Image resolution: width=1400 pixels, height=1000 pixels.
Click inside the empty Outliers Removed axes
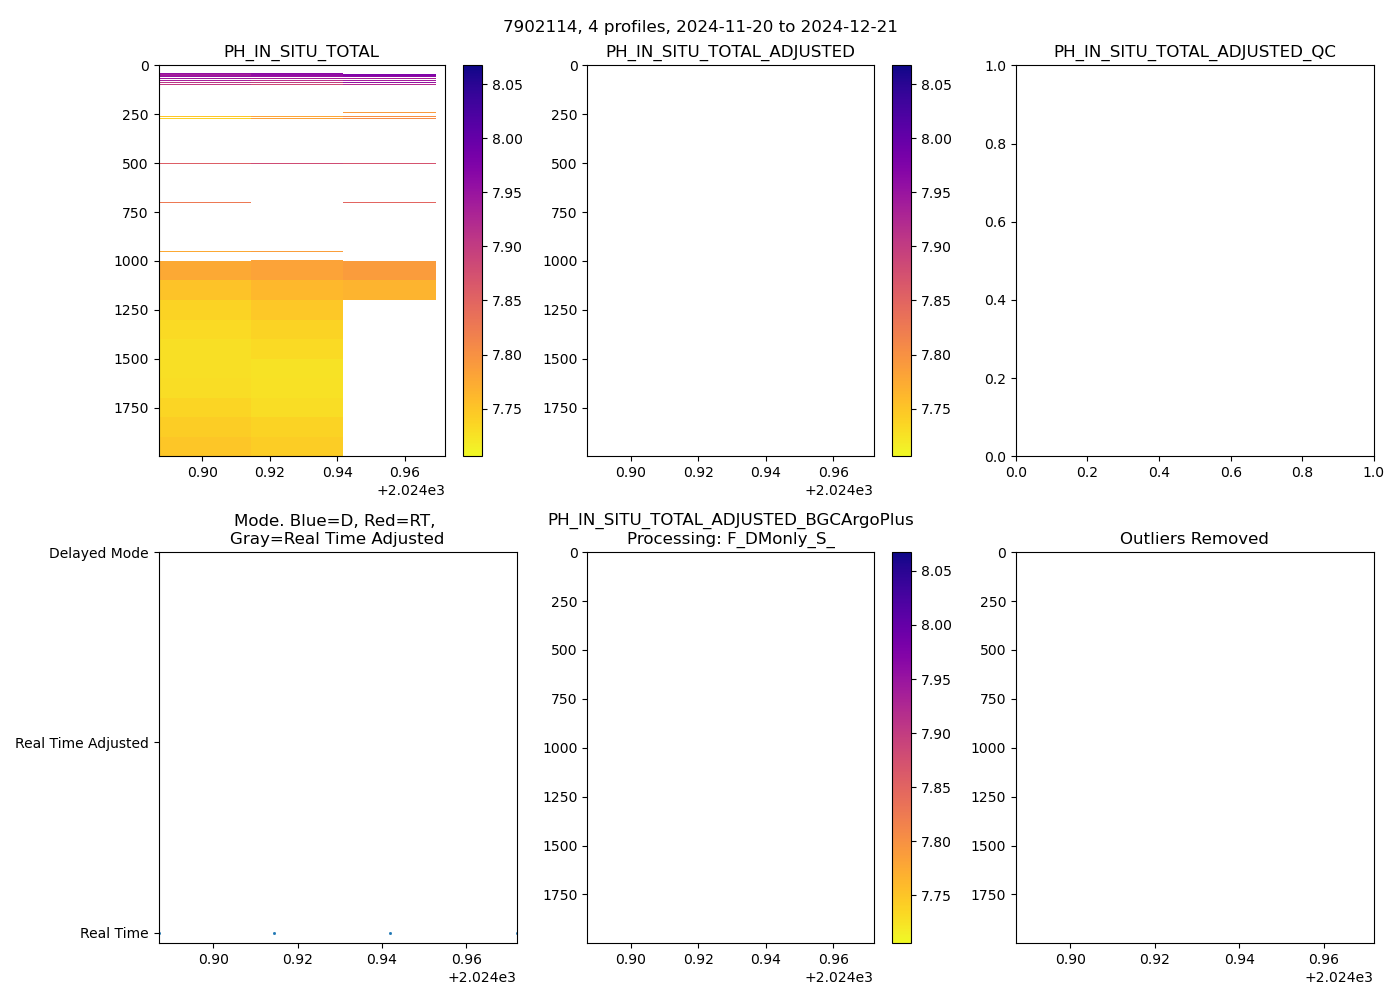click(x=1194, y=747)
